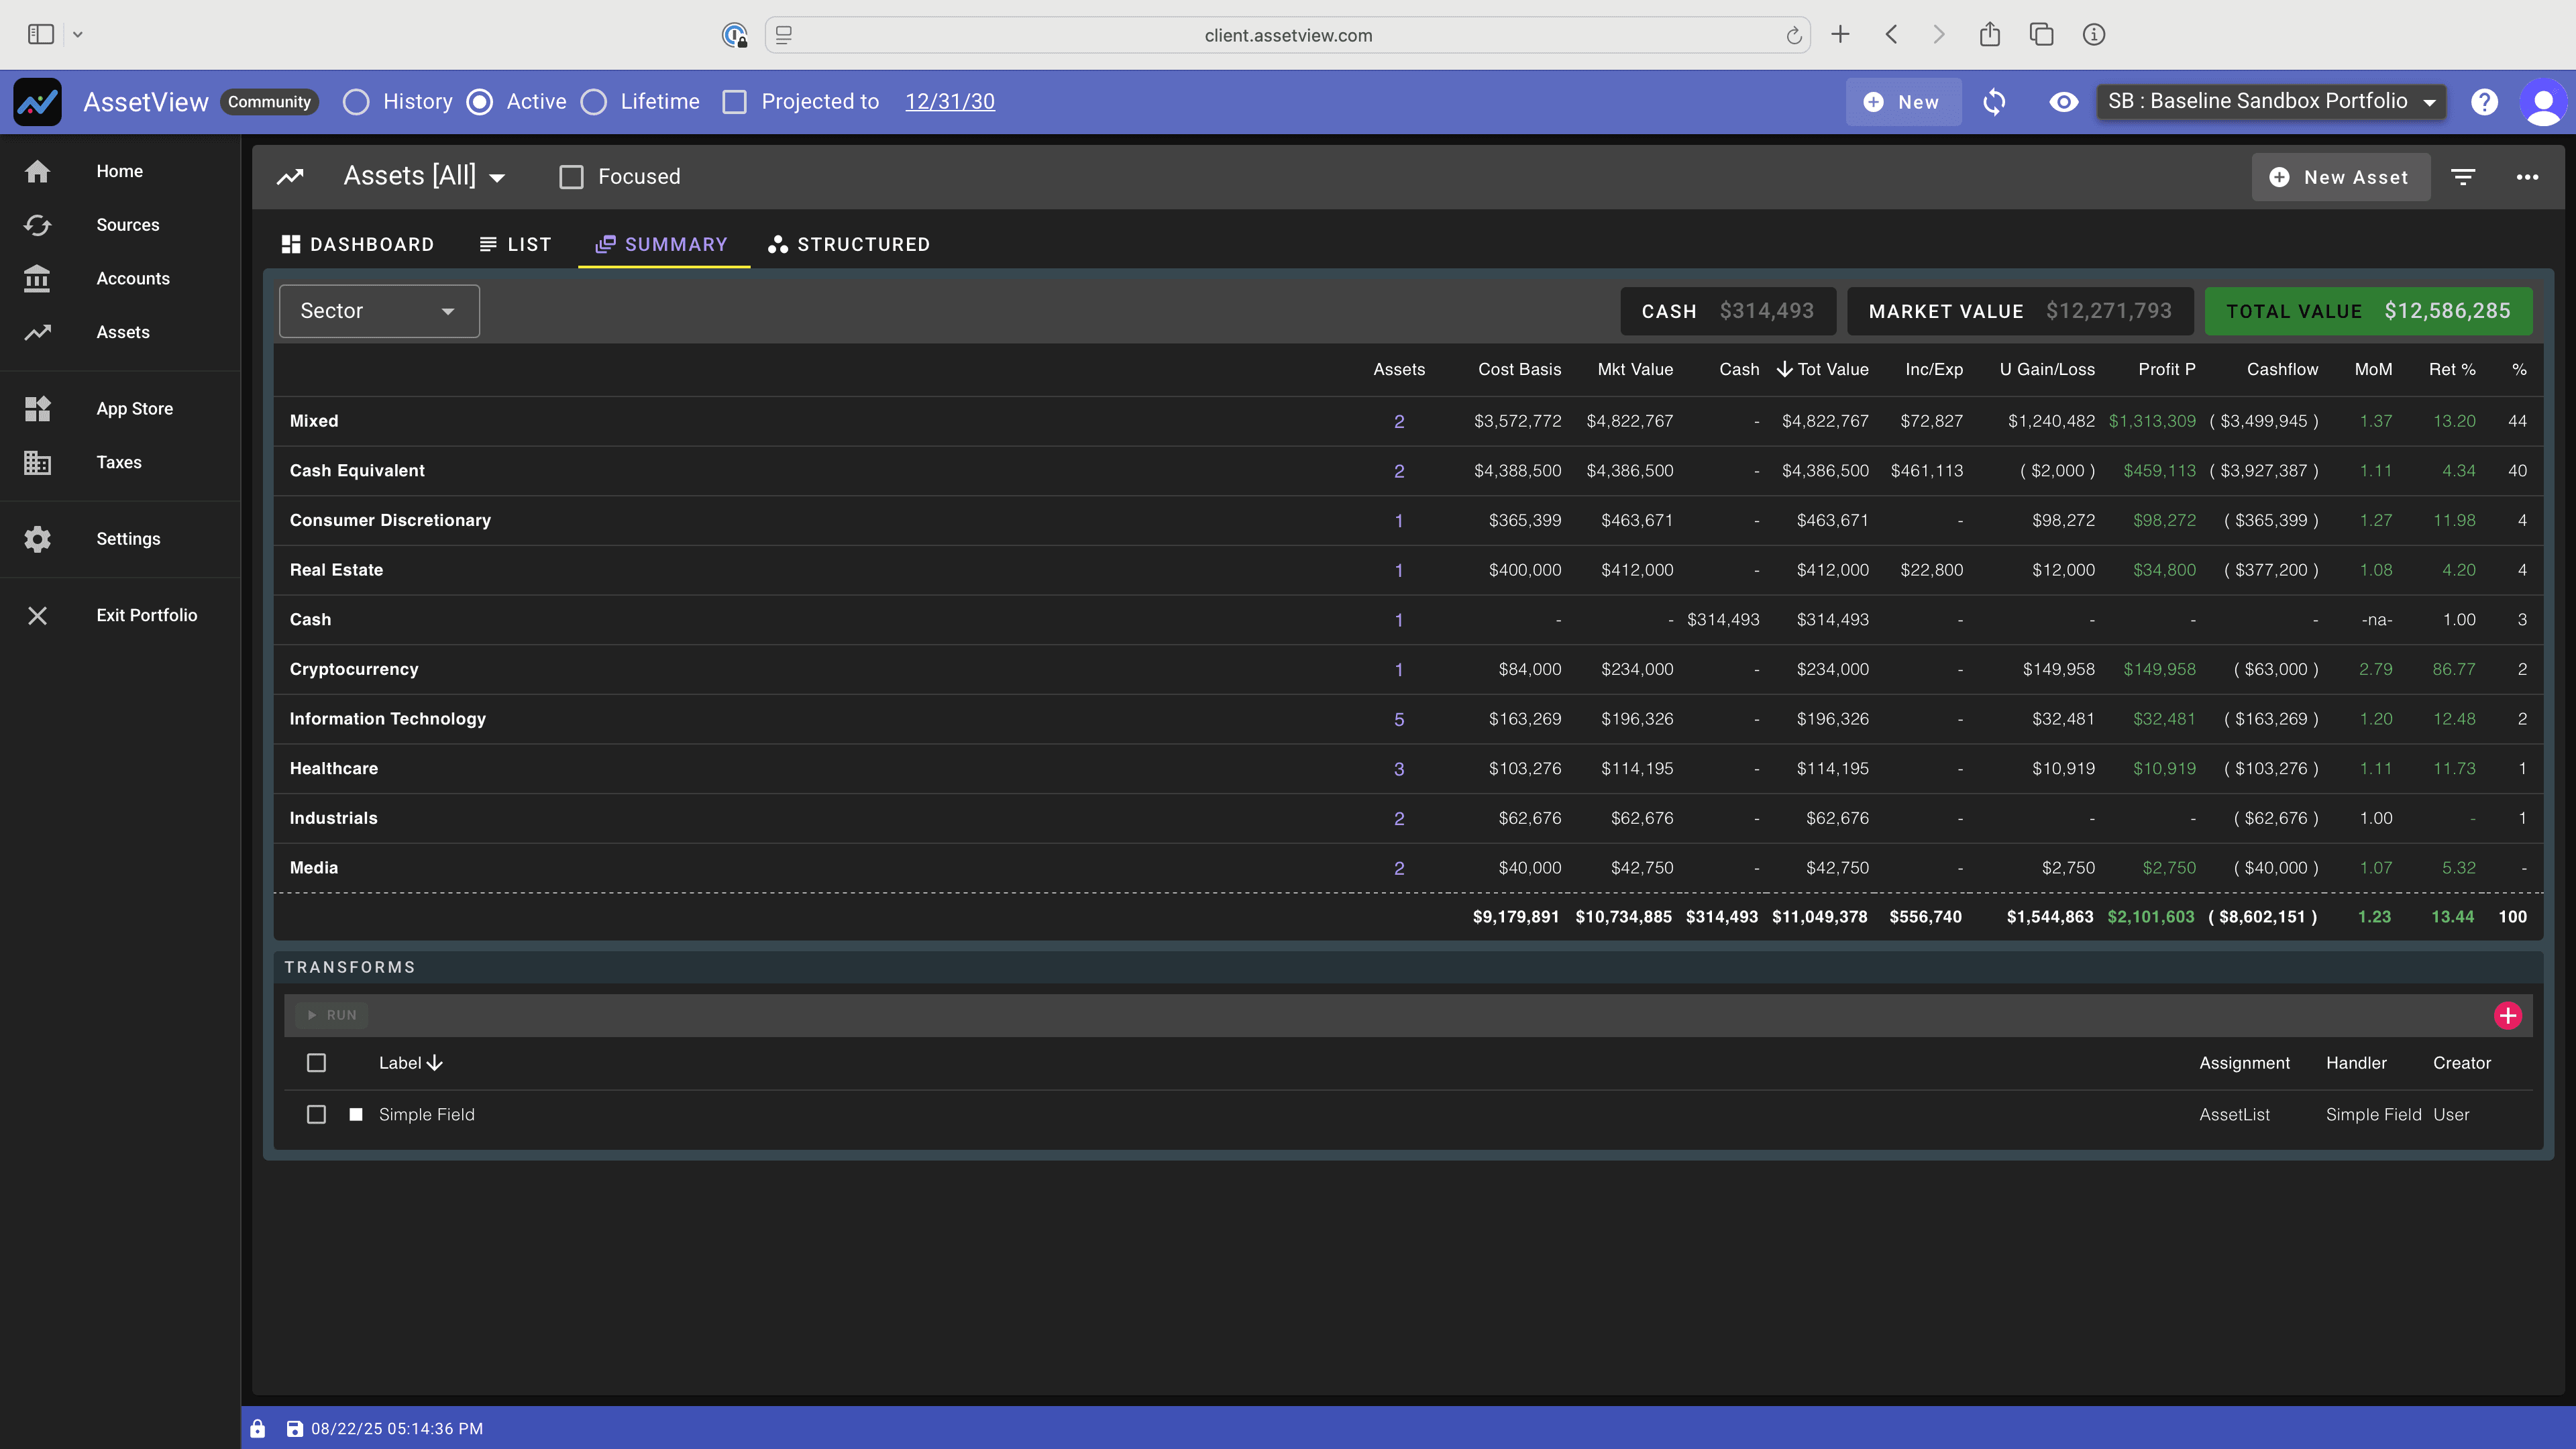The image size is (2576, 1449).
Task: Open the filter icon near New Asset
Action: pos(2463,177)
